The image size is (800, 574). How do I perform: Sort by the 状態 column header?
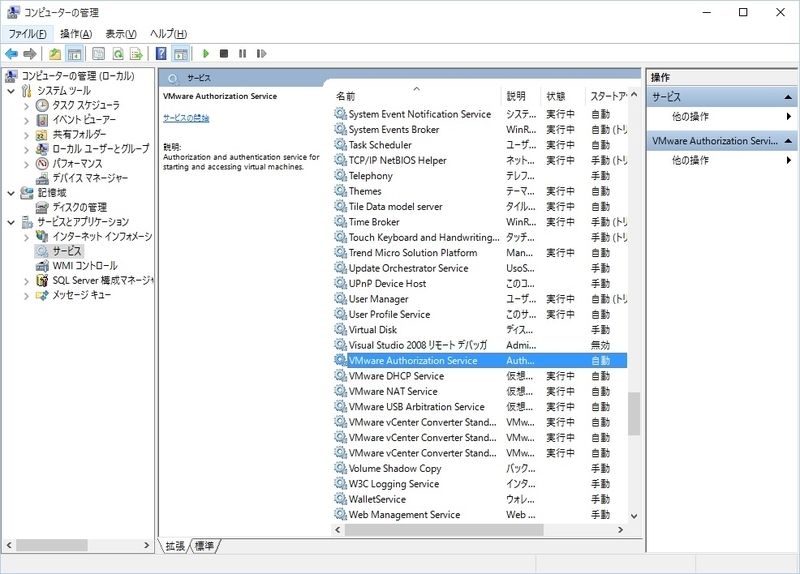coord(563,96)
